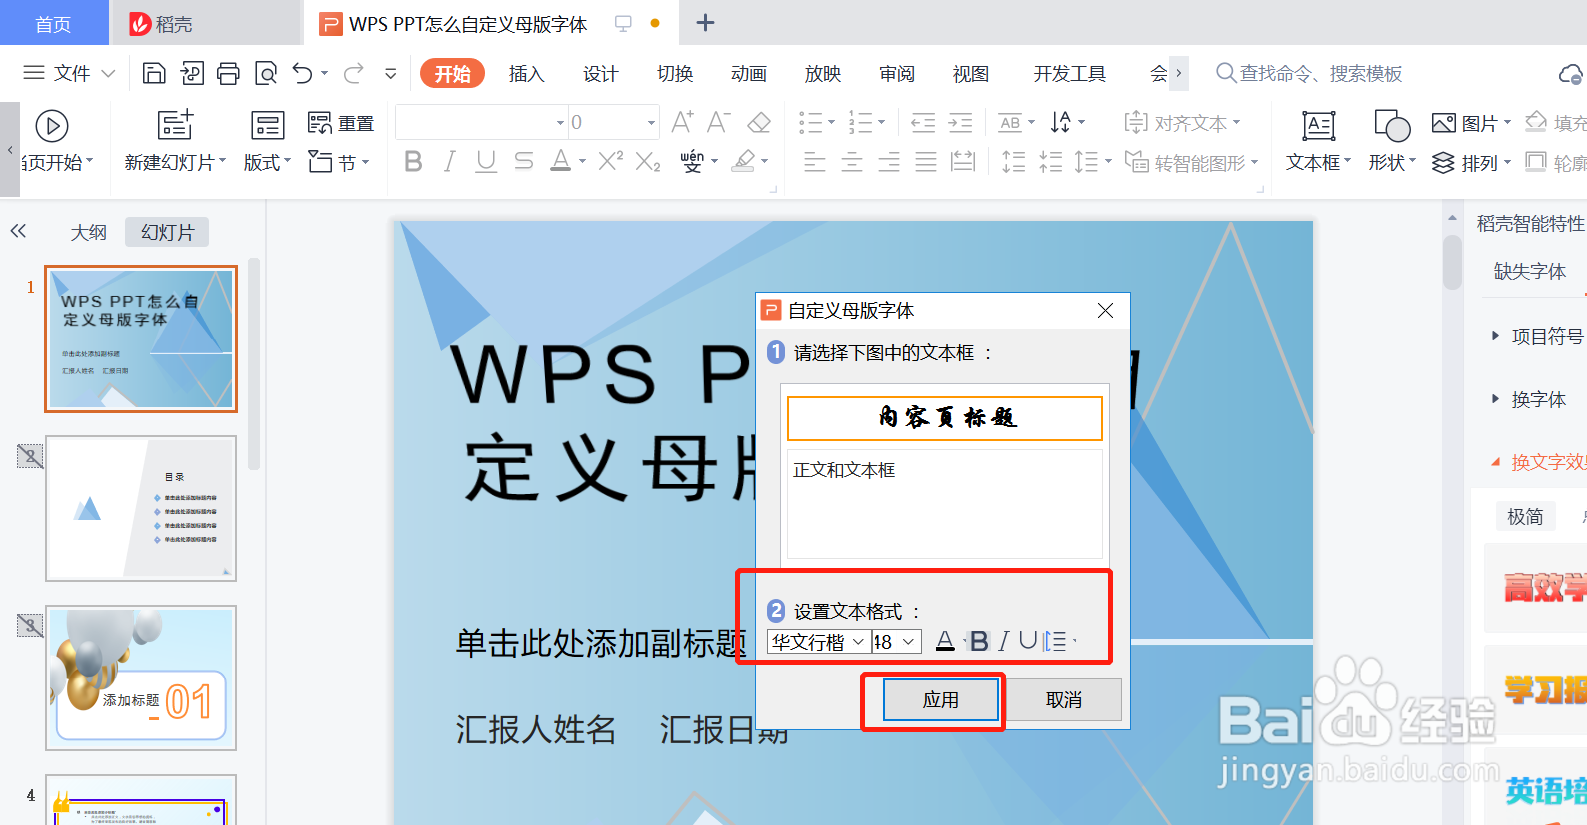Start slideshow from current page play icon
Viewport: 1587px width, 825px height.
click(52, 126)
